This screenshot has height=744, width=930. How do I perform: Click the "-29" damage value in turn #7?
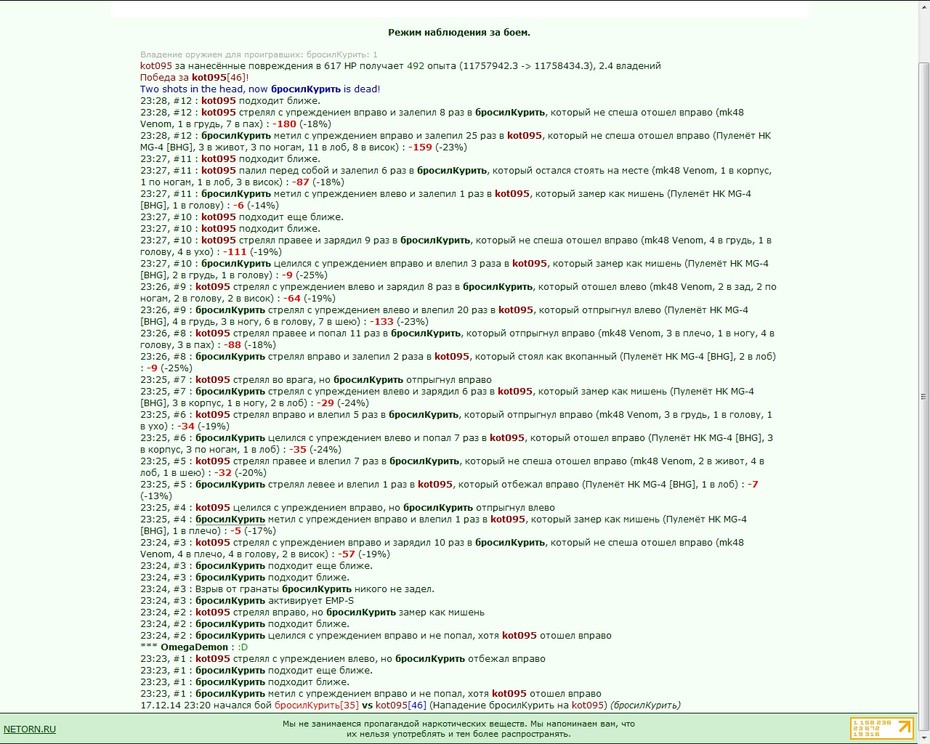pyautogui.click(x=325, y=403)
